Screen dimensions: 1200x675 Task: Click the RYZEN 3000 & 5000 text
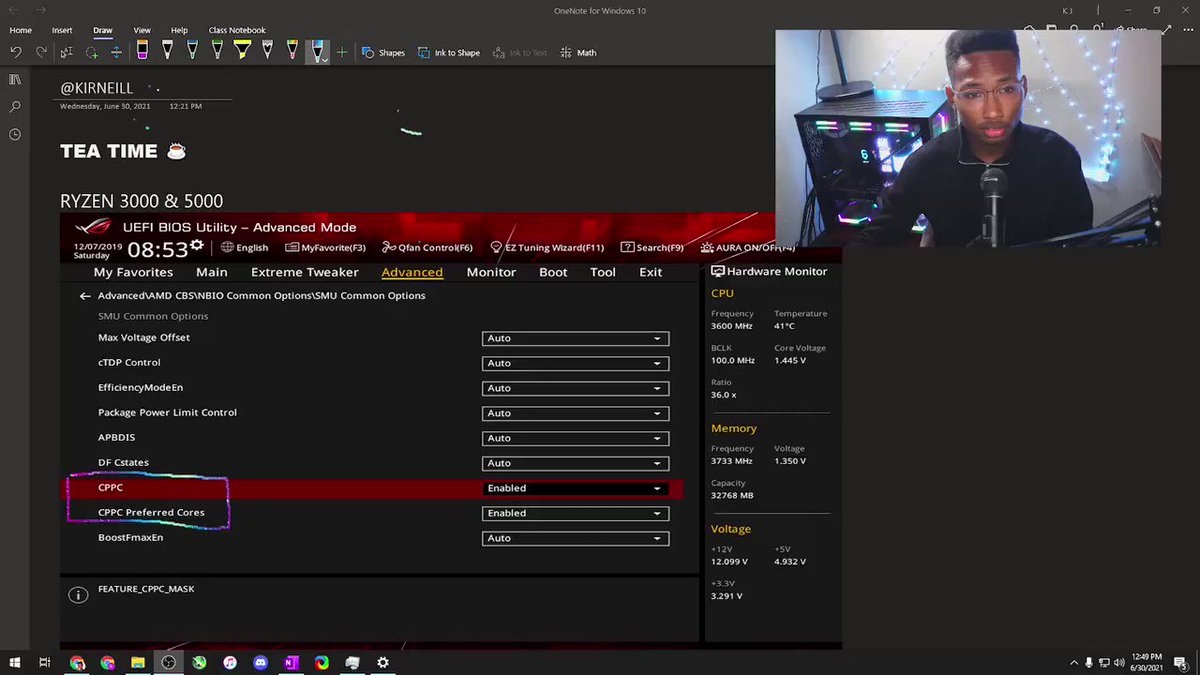coord(141,201)
